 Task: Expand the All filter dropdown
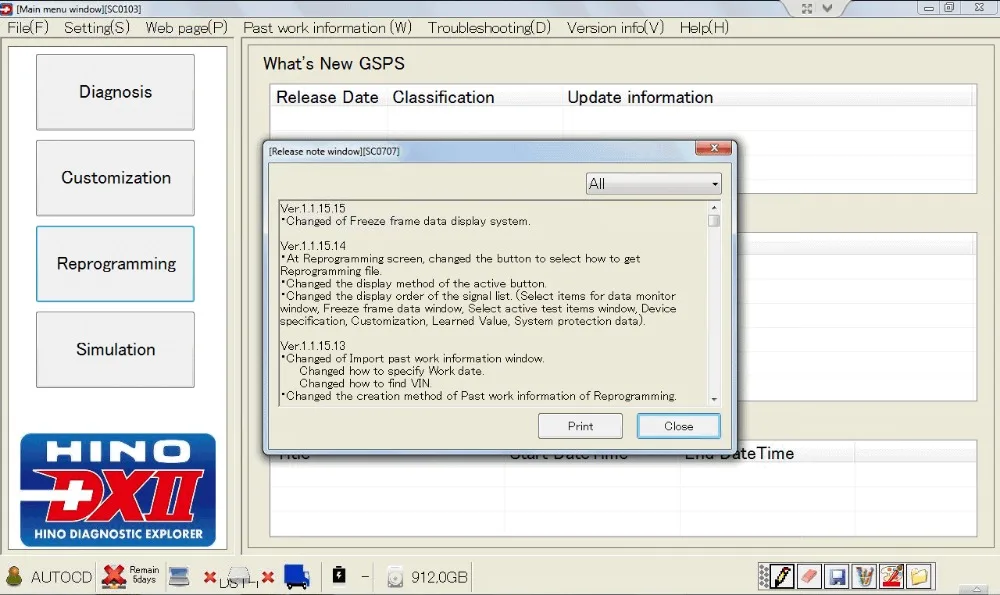654,184
